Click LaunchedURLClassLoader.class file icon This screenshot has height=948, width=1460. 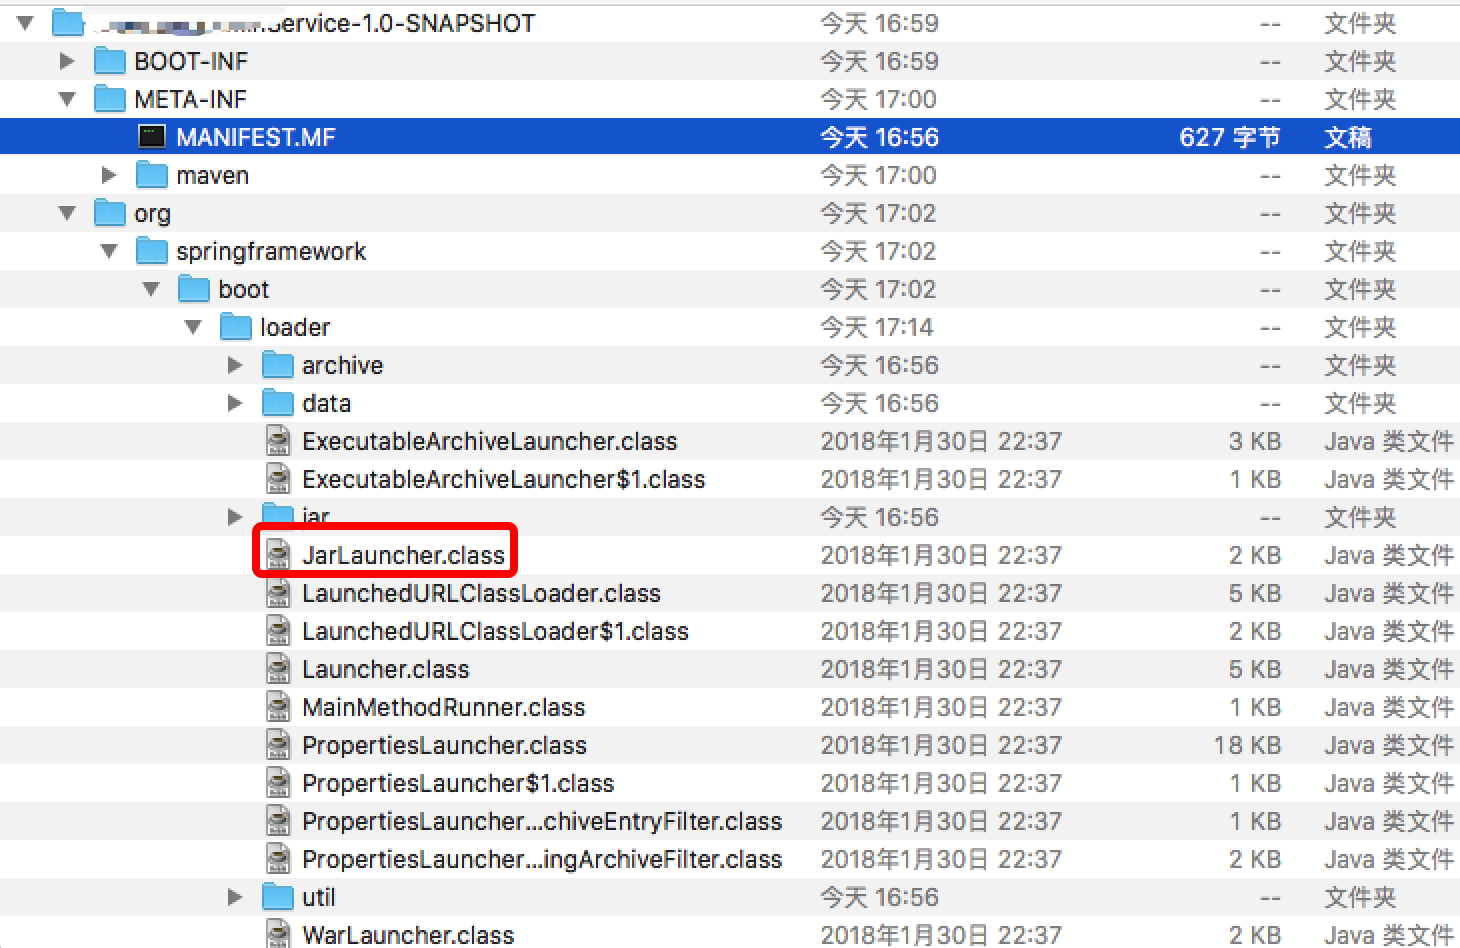tap(278, 593)
